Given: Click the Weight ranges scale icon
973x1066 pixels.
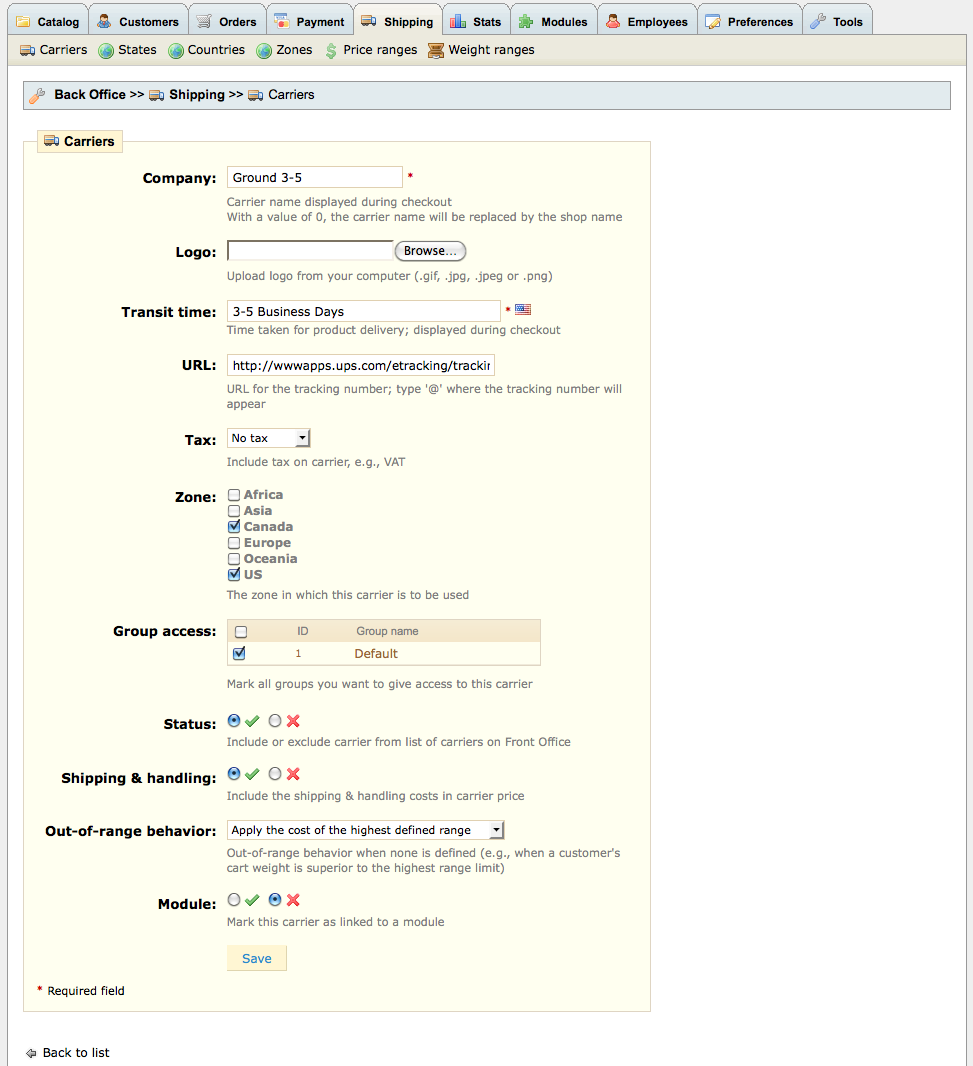Looking at the screenshot, I should (436, 51).
